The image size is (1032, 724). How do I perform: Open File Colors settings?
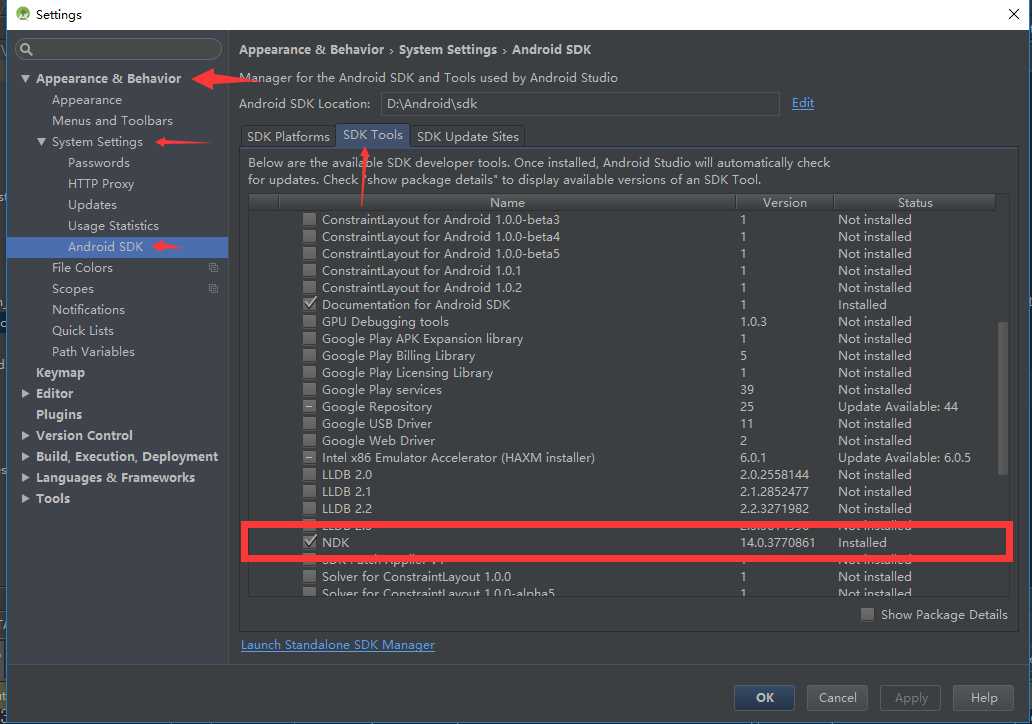[82, 268]
